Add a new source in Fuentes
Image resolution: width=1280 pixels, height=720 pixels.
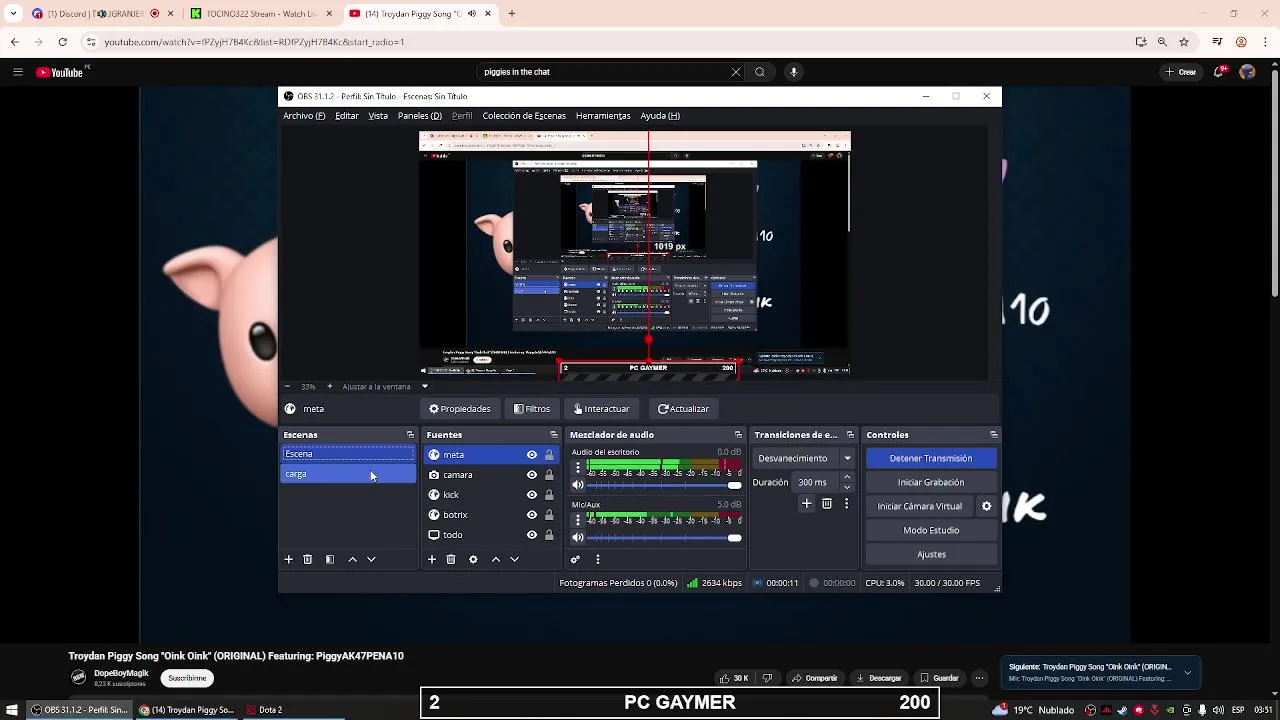pyautogui.click(x=432, y=560)
